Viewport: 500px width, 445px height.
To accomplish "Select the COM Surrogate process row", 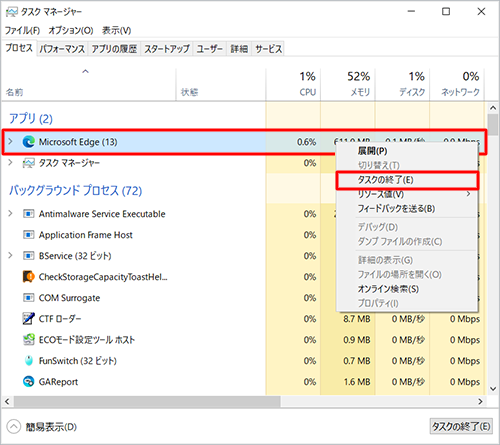I will 243,298.
